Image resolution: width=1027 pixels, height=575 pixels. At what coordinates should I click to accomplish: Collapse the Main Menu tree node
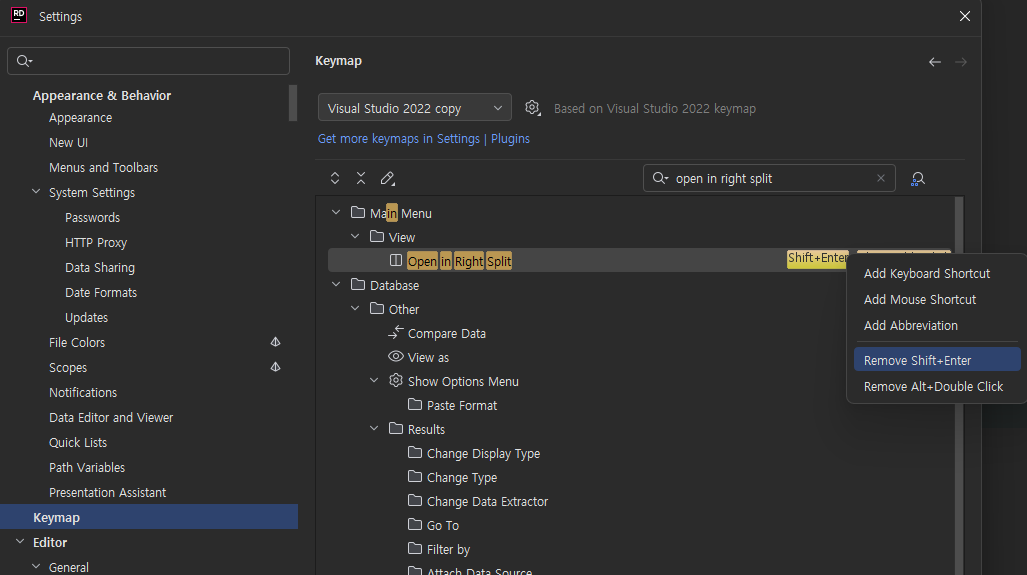point(336,212)
